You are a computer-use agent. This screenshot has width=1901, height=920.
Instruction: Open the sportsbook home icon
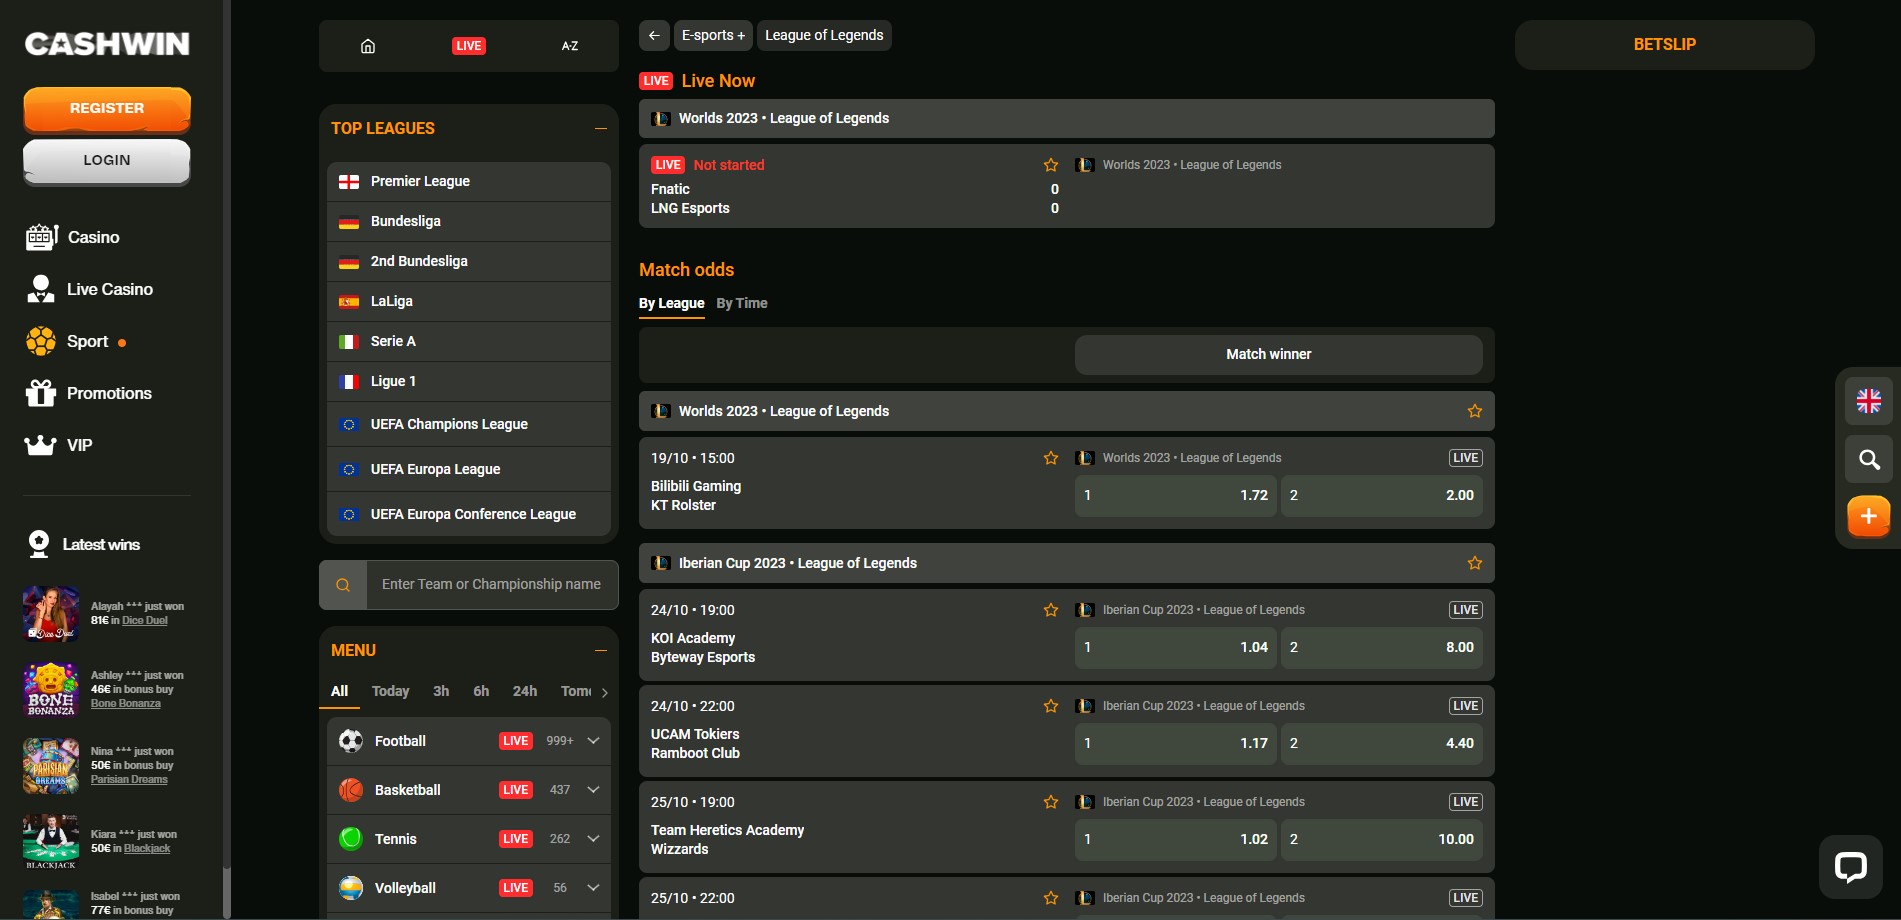[368, 46]
